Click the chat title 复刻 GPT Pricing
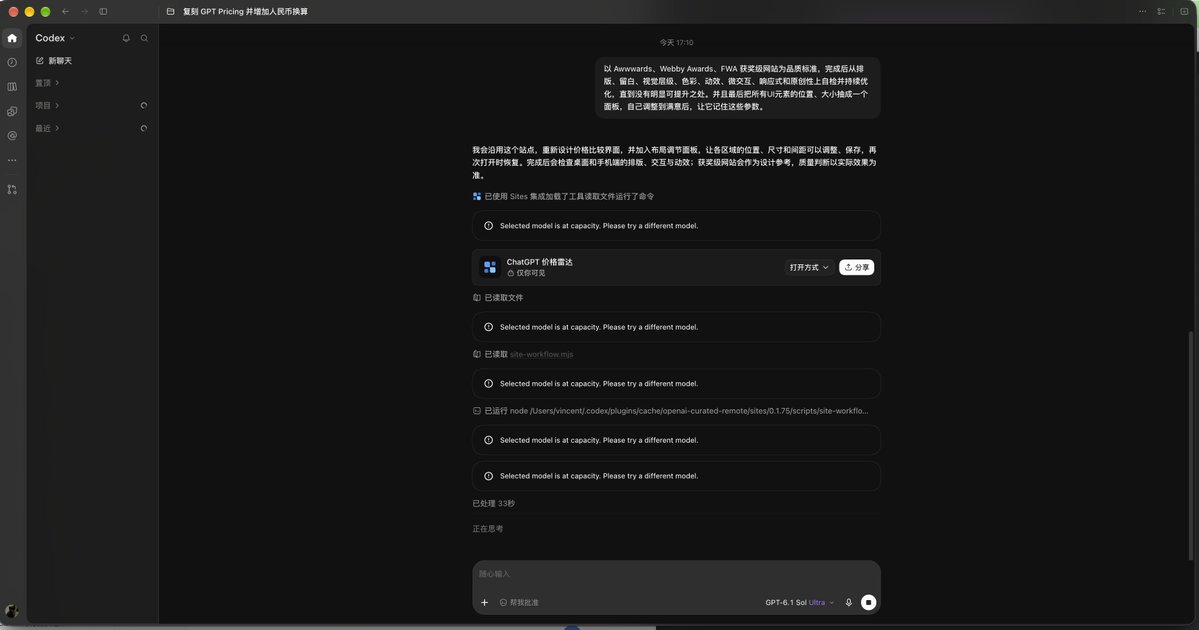The height and width of the screenshot is (630, 1199). [245, 11]
